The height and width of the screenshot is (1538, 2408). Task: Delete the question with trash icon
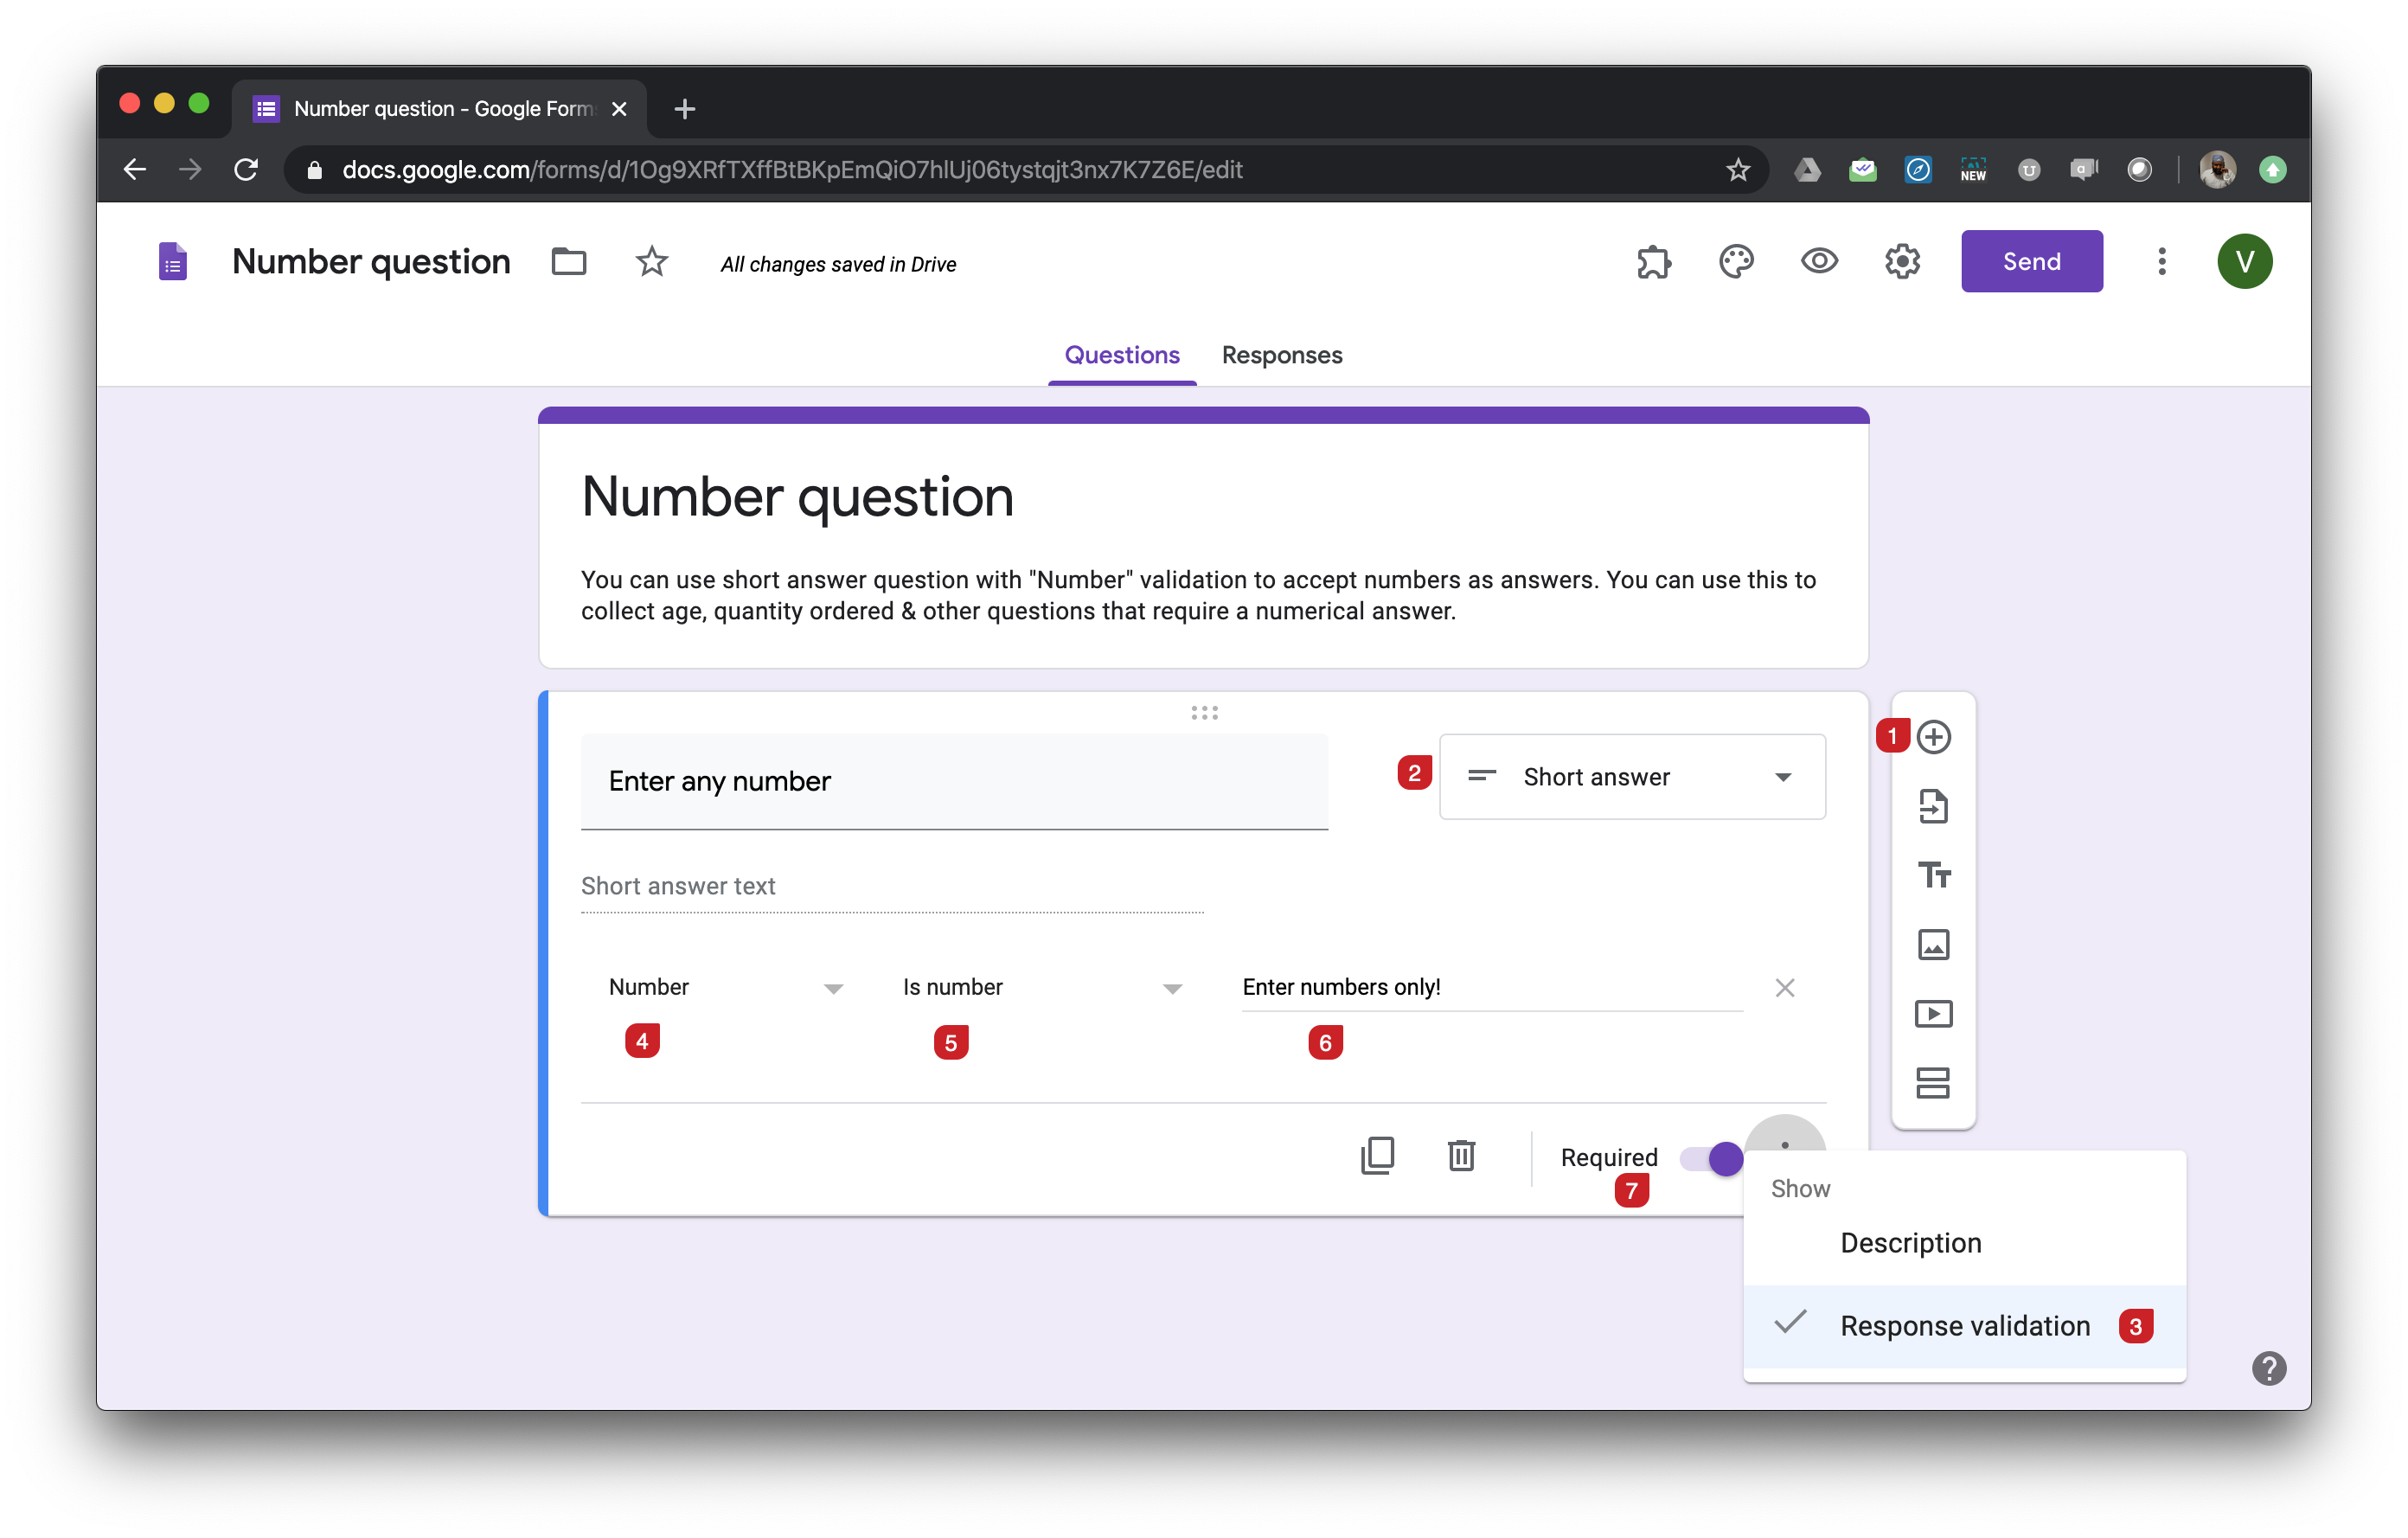click(1461, 1156)
